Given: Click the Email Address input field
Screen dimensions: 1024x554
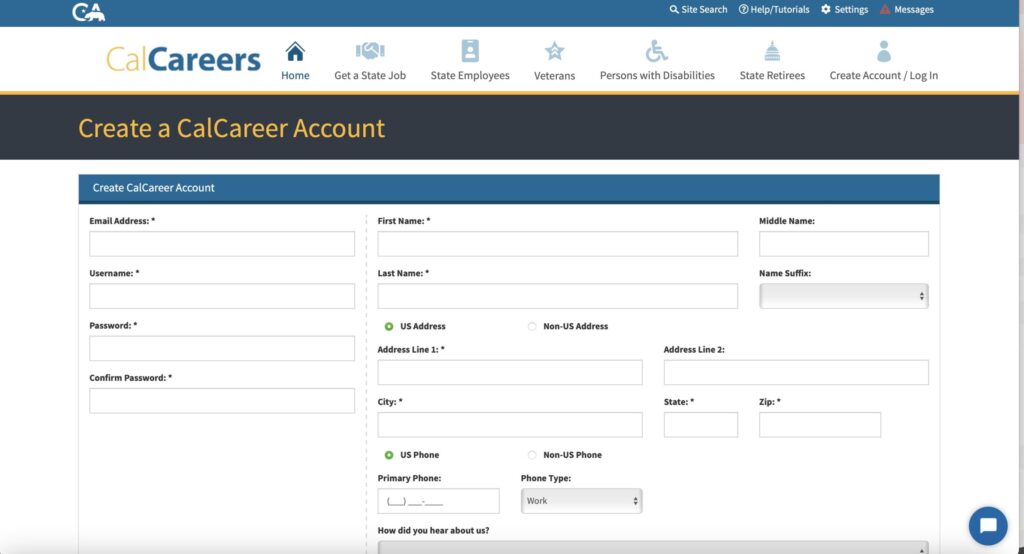Looking at the screenshot, I should [x=222, y=244].
